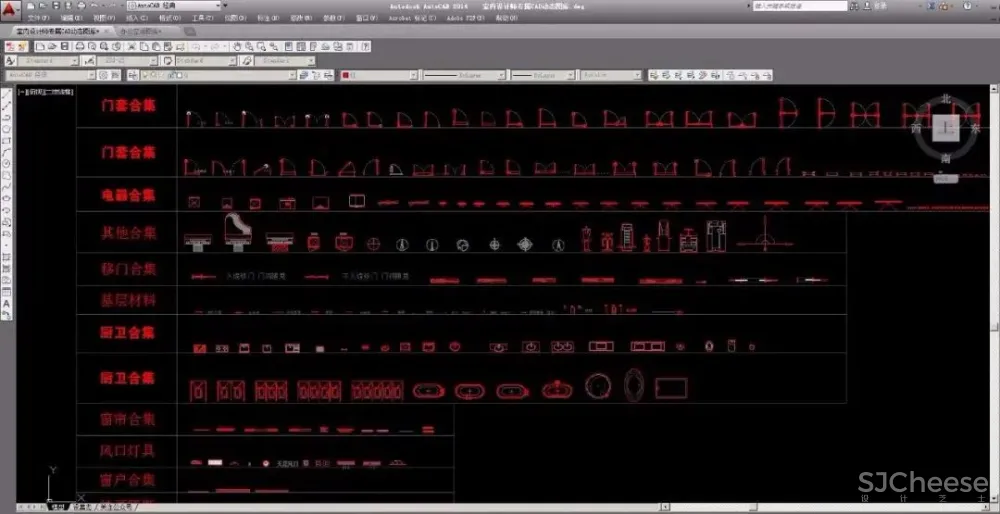Open the File menu (文件)

click(37, 18)
